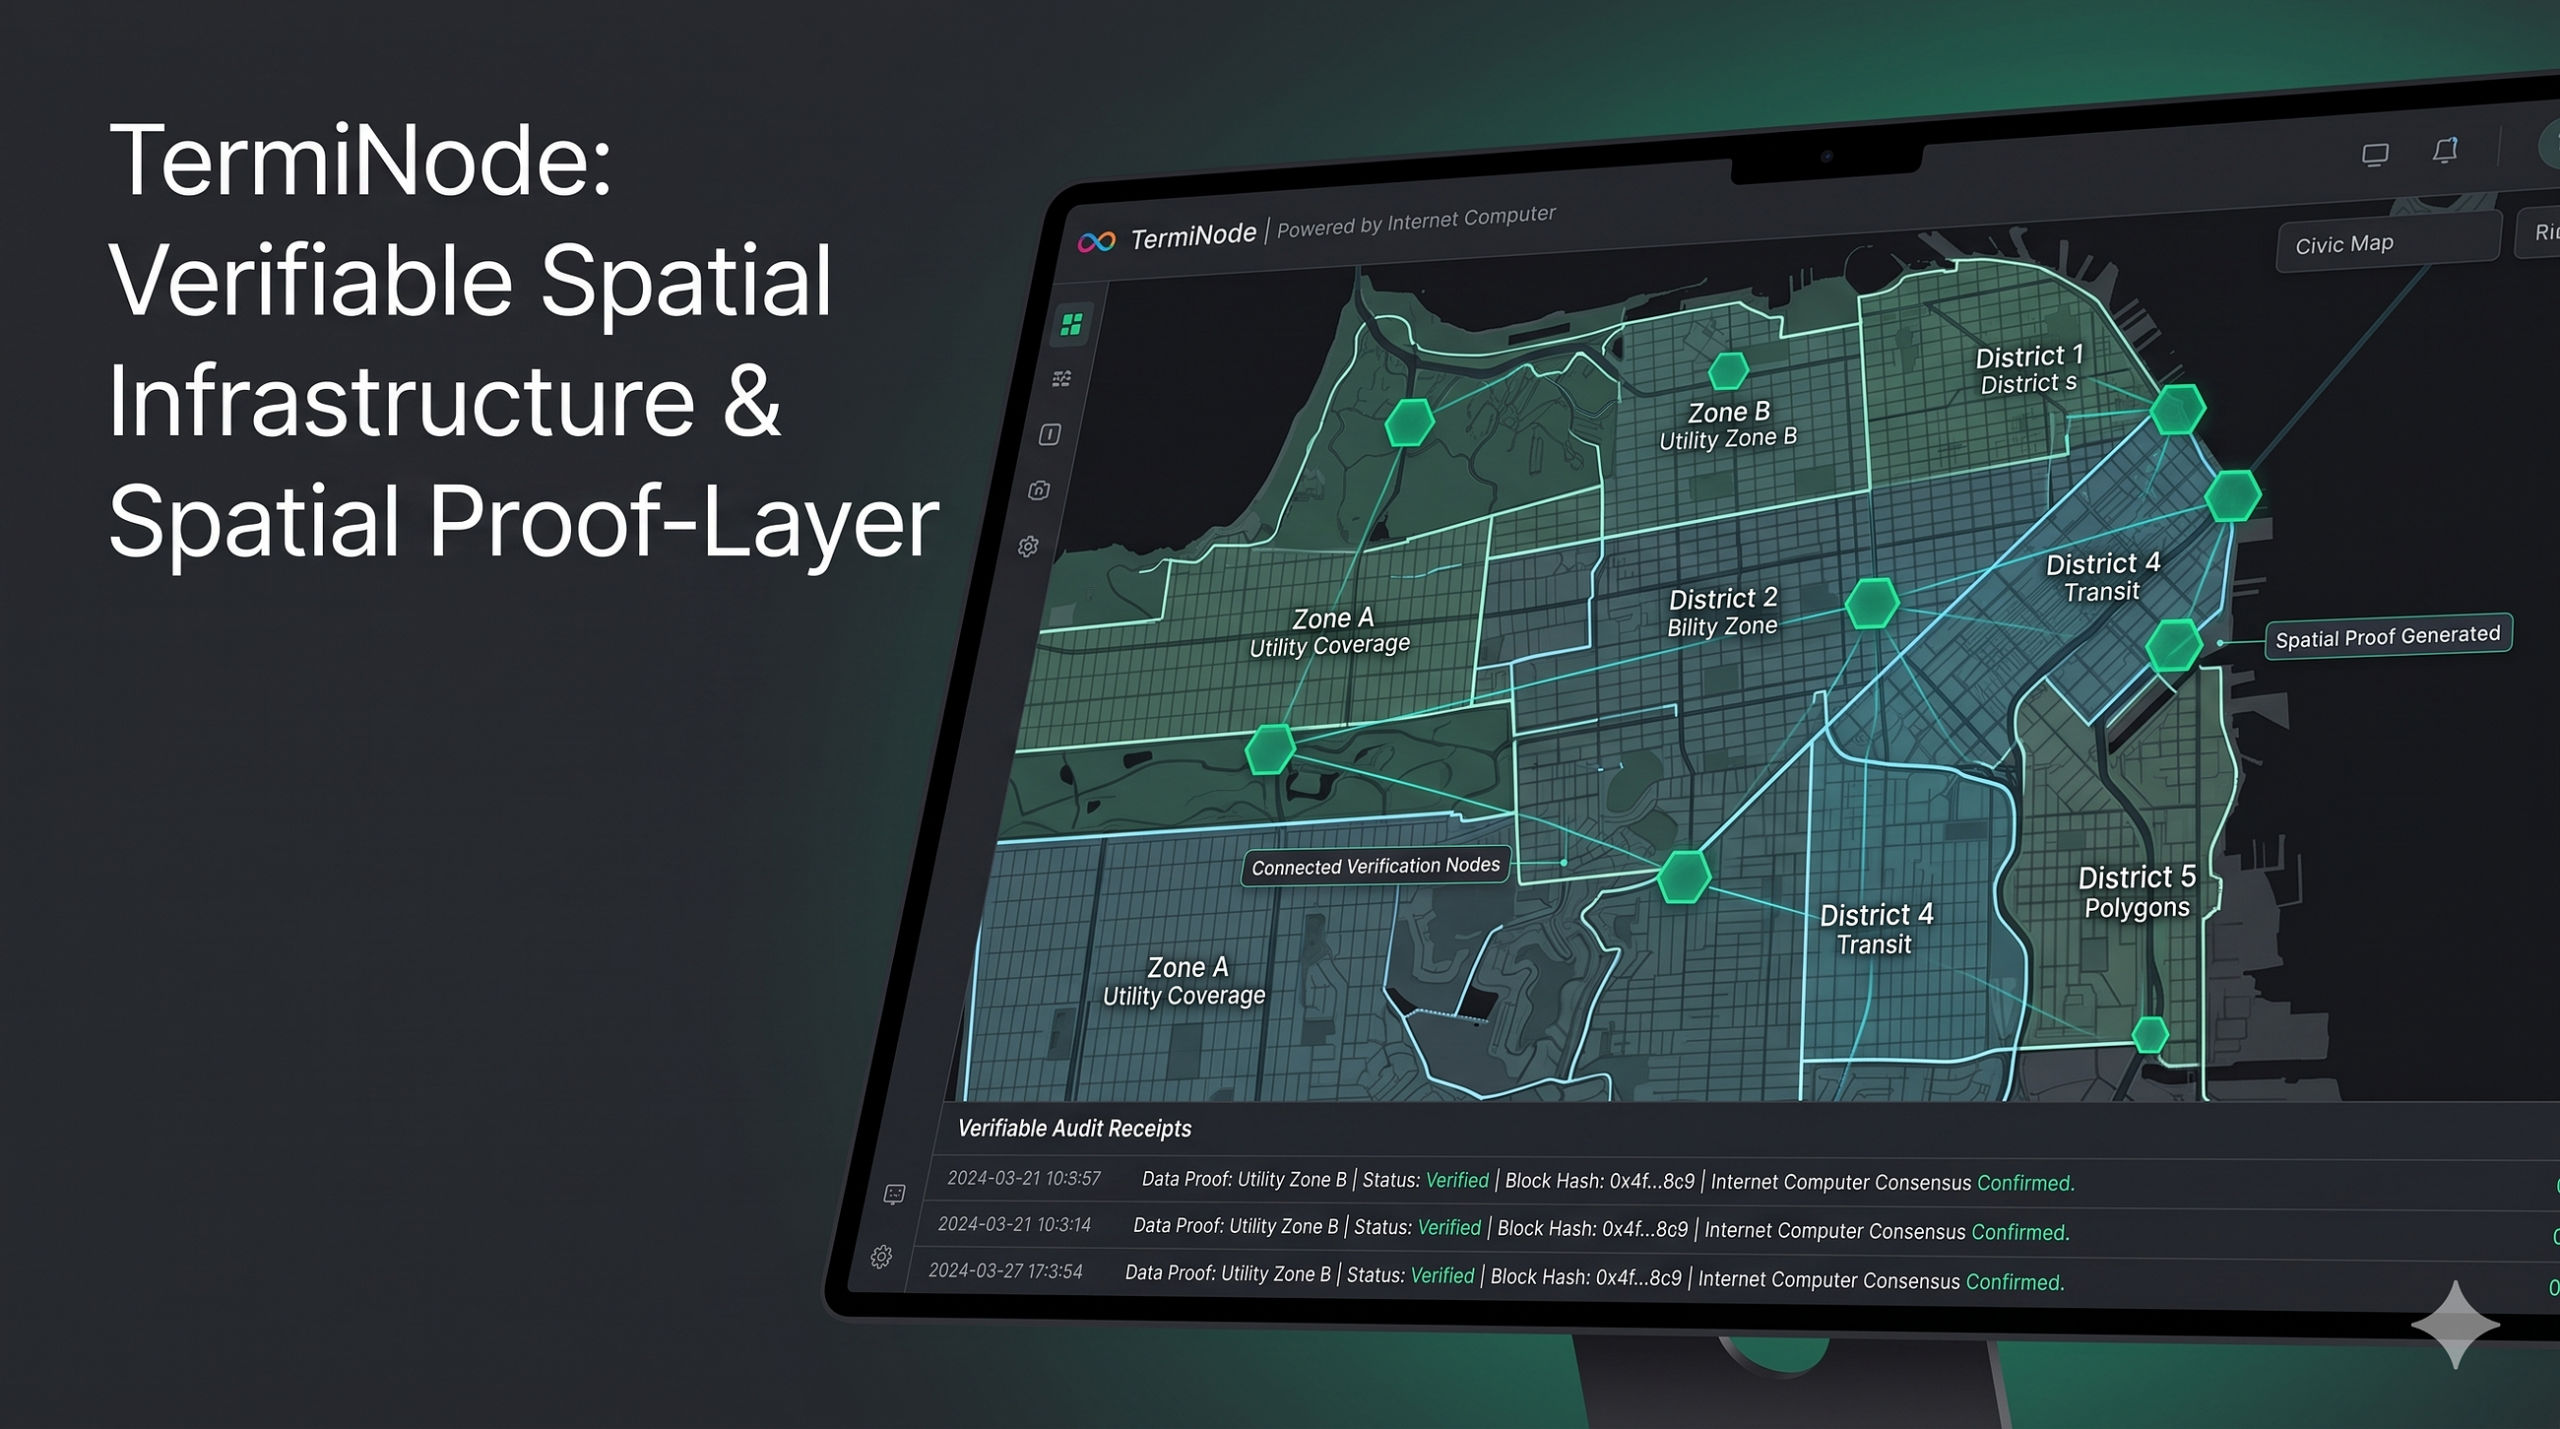Select the hexagon node right of District 2

click(x=1872, y=603)
